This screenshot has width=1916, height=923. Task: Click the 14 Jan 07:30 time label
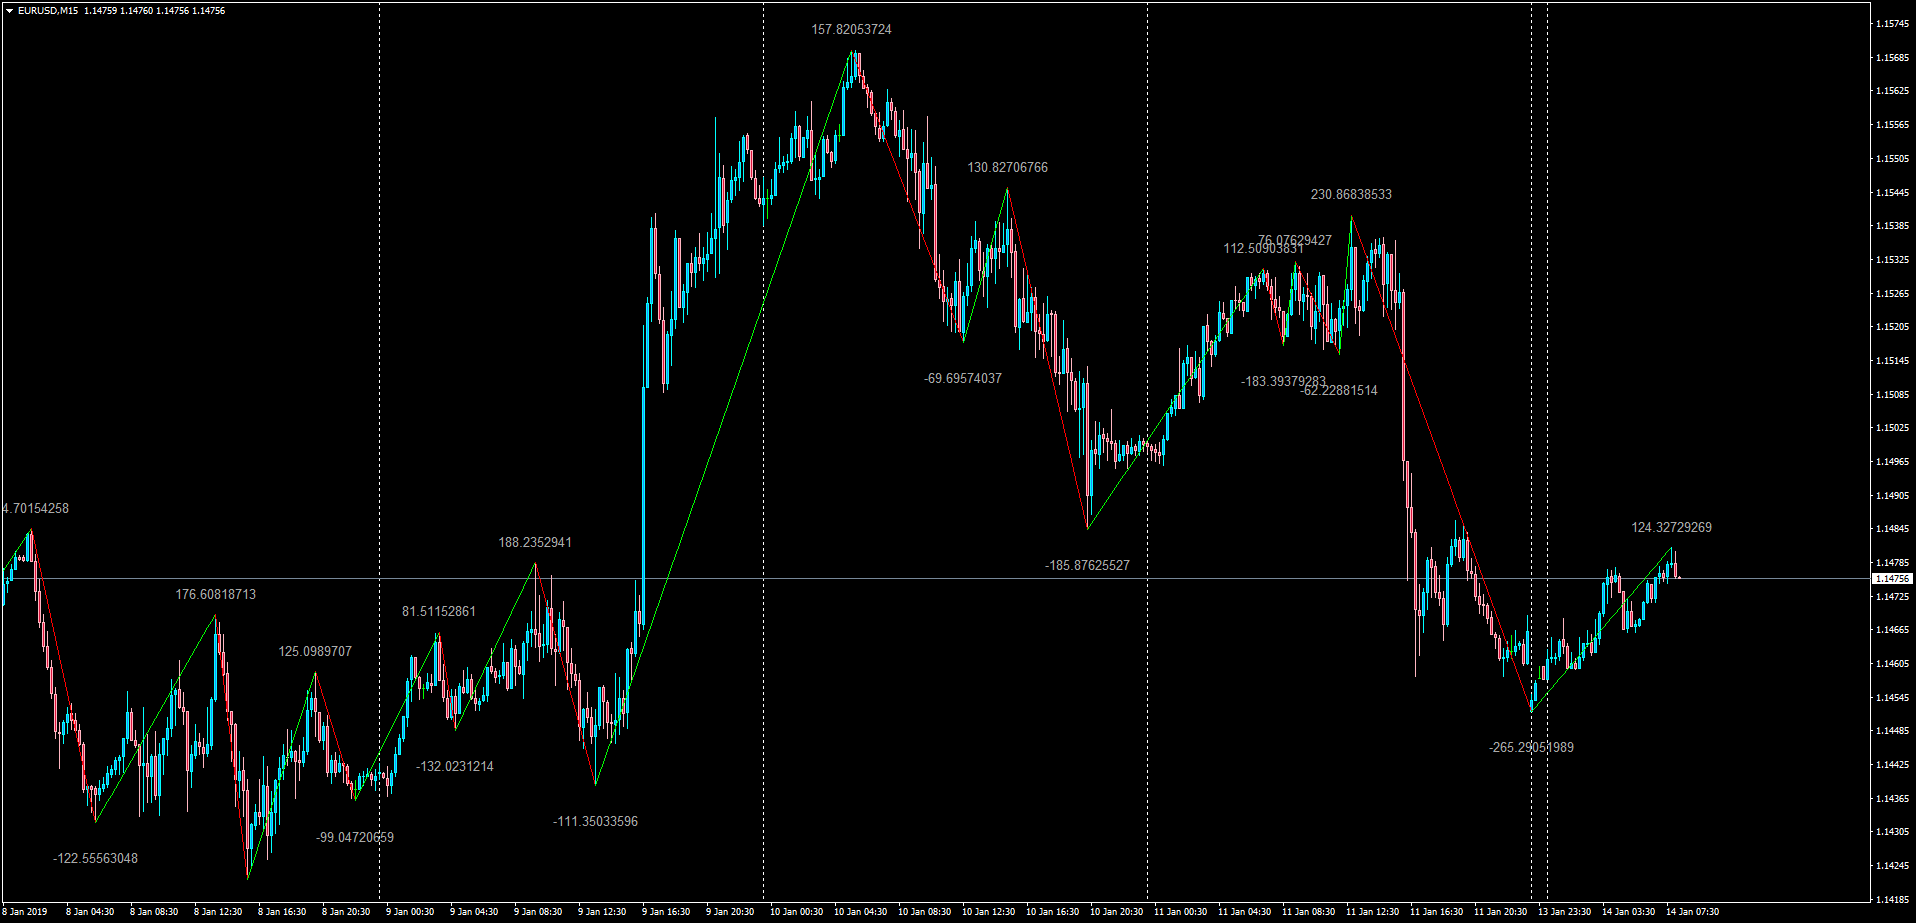[x=1692, y=912]
